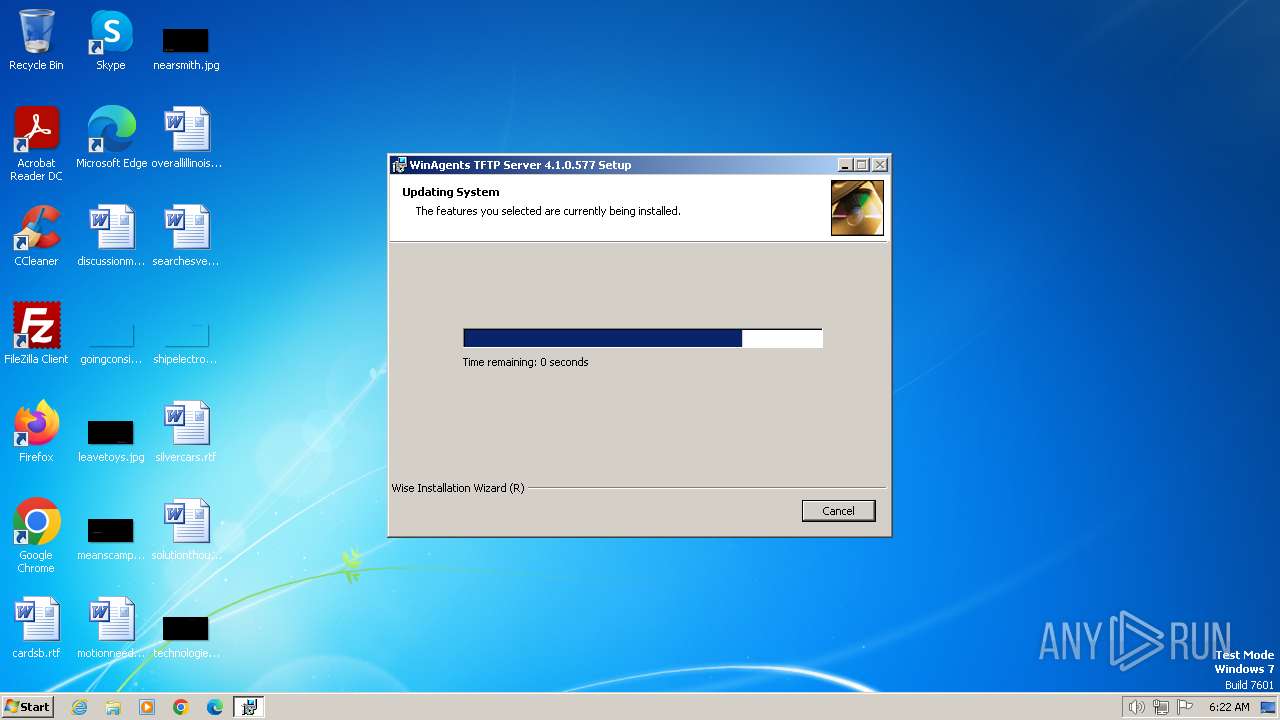Select the overallillinois document icon

[x=186, y=138]
